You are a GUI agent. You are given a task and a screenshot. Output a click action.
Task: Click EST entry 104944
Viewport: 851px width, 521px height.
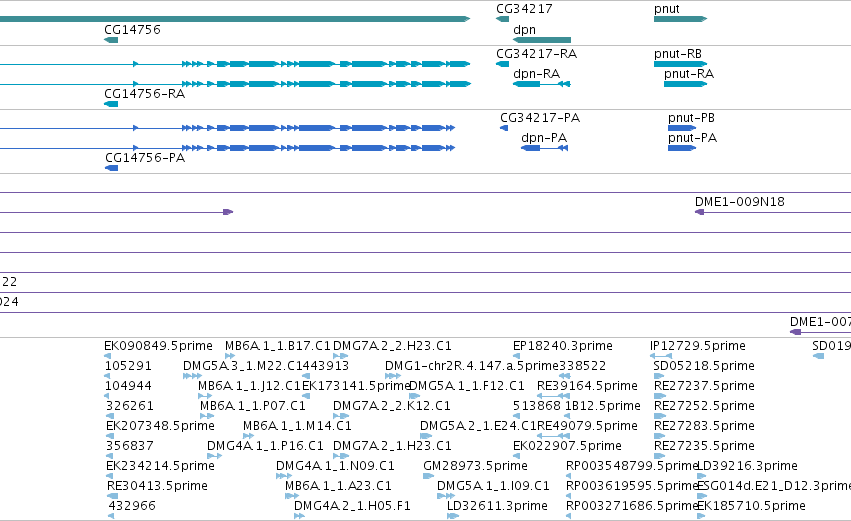pos(128,386)
